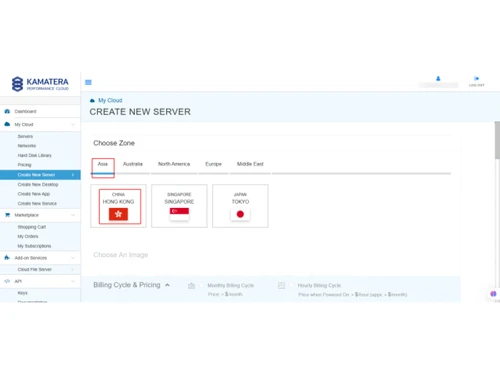Click the cloud icon beside My Cloud breadcrumb
This screenshot has height=375, width=500.
coord(92,100)
